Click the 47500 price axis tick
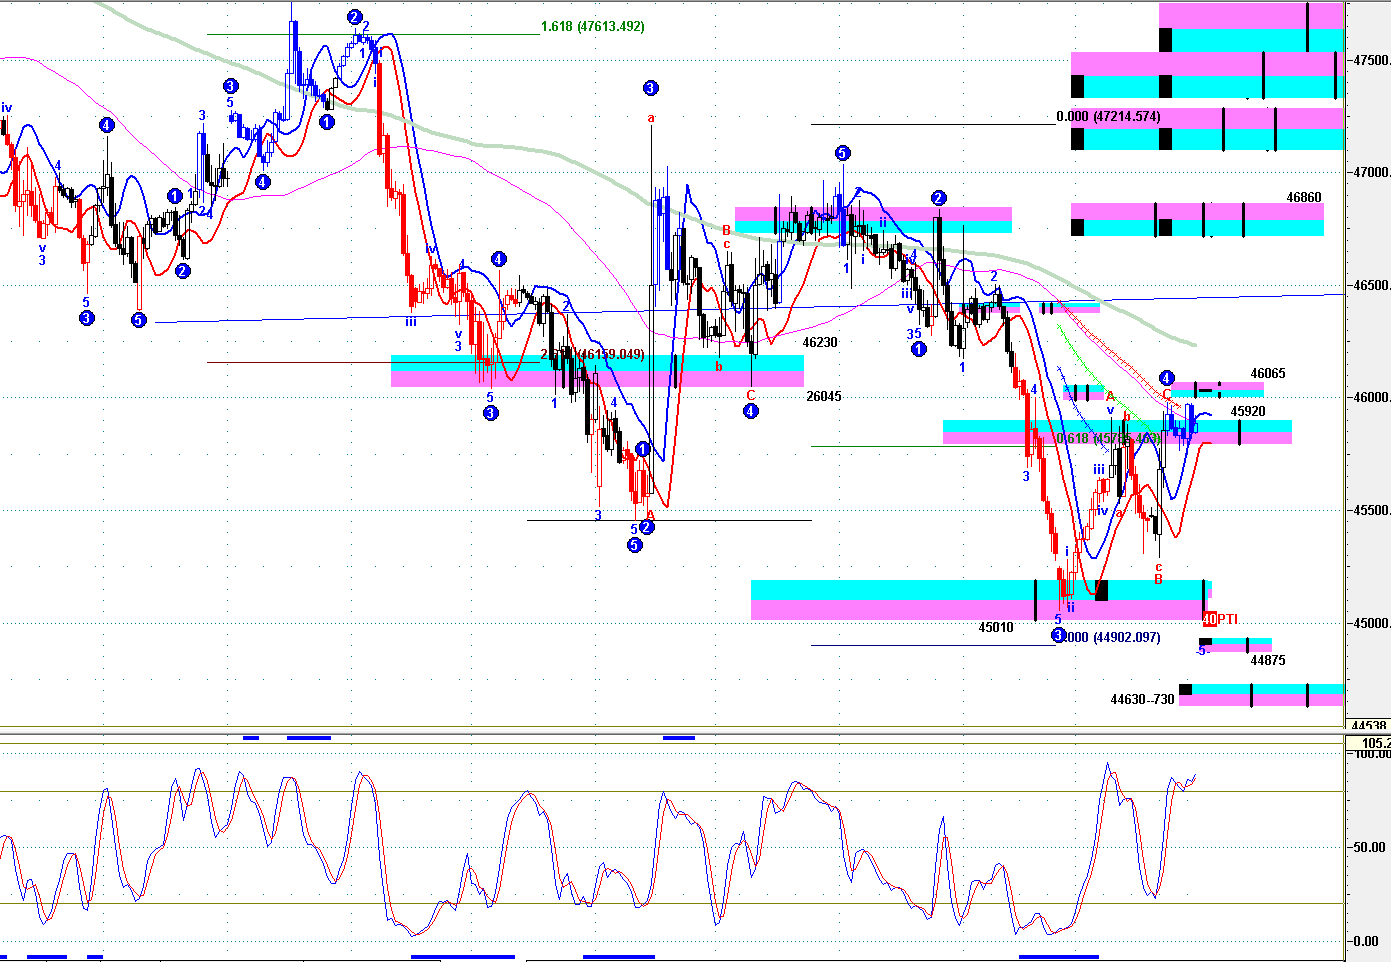The image size is (1391, 962). pyautogui.click(x=1369, y=60)
